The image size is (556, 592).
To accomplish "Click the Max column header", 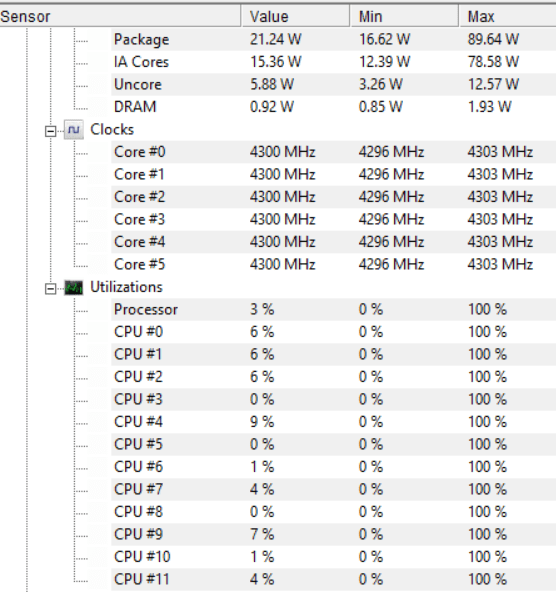I will click(x=508, y=17).
